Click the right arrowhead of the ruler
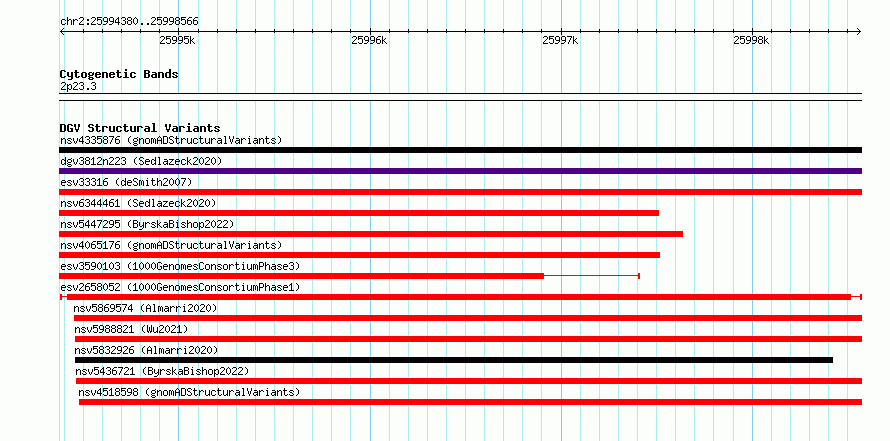The image size is (890, 441). [859, 31]
